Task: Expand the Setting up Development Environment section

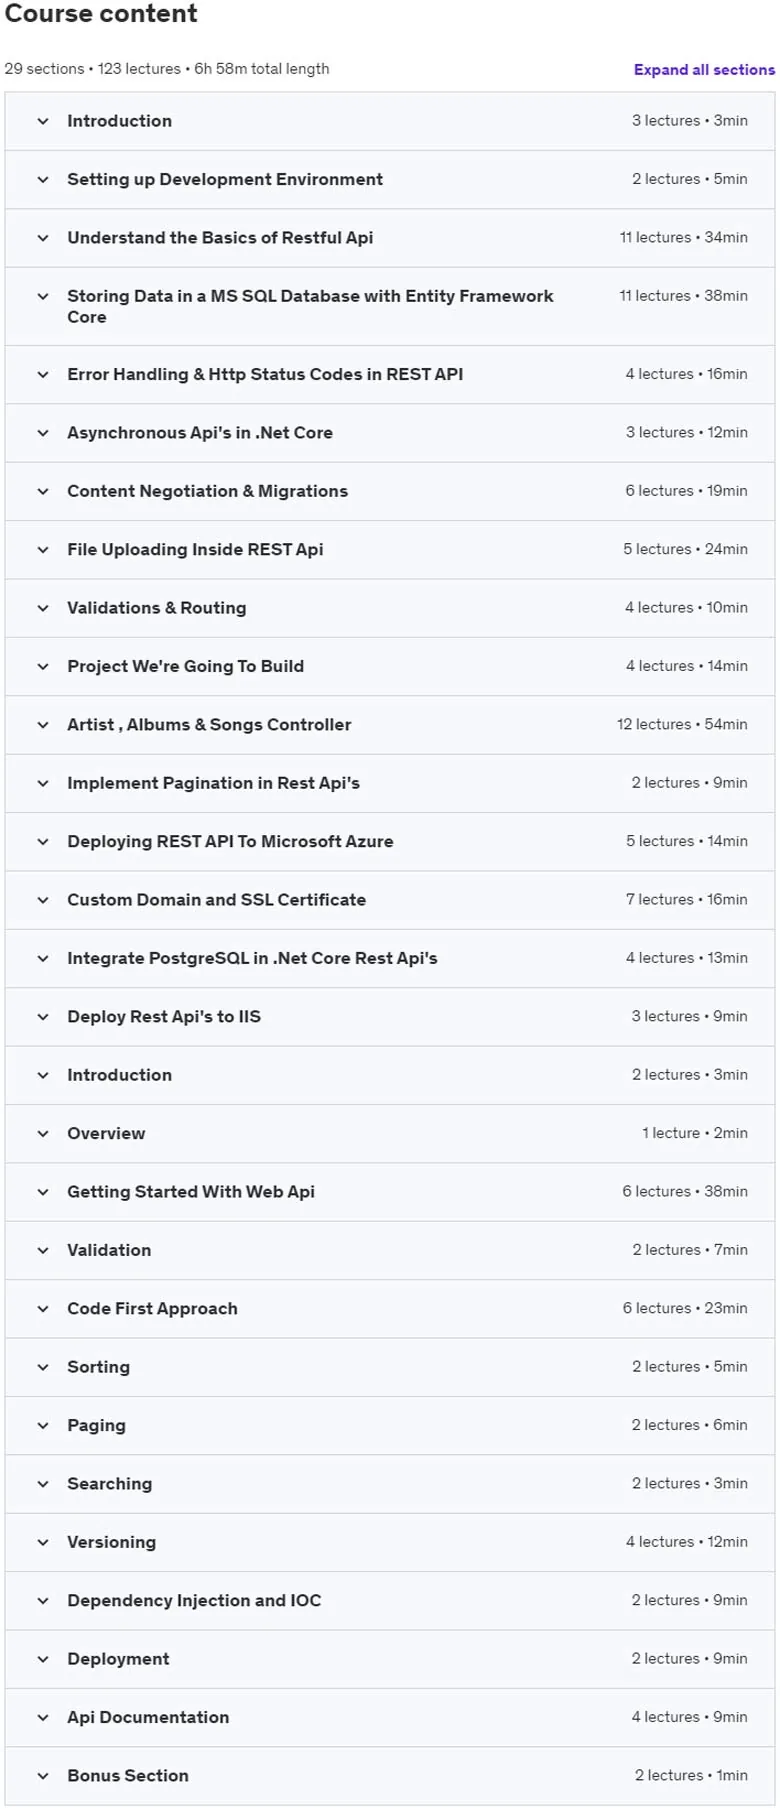Action: coord(390,180)
